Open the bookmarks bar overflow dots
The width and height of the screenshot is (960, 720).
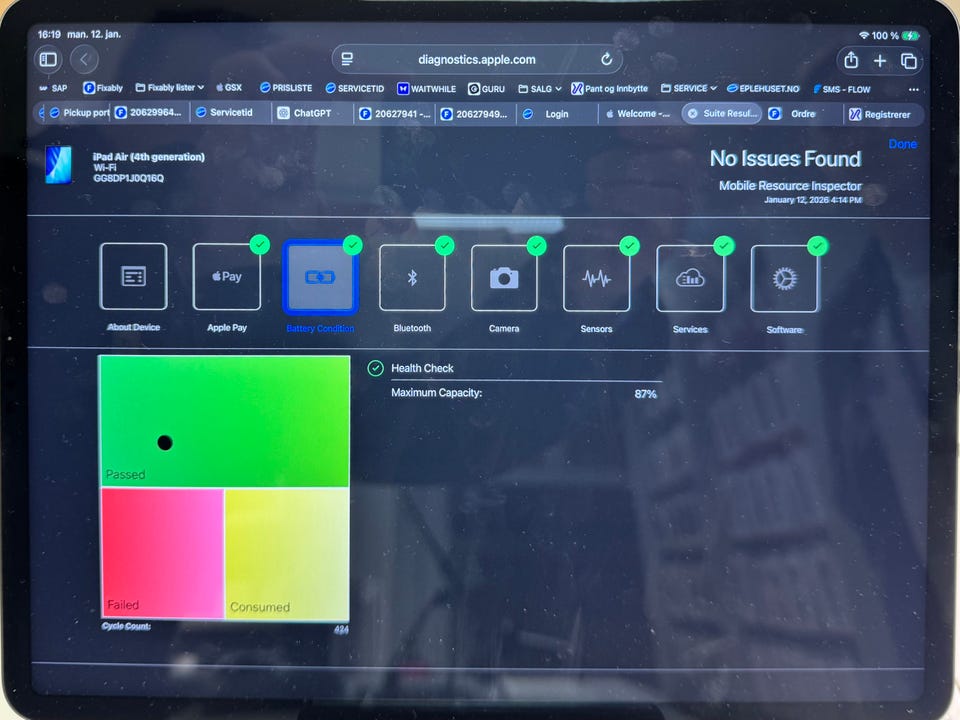913,89
